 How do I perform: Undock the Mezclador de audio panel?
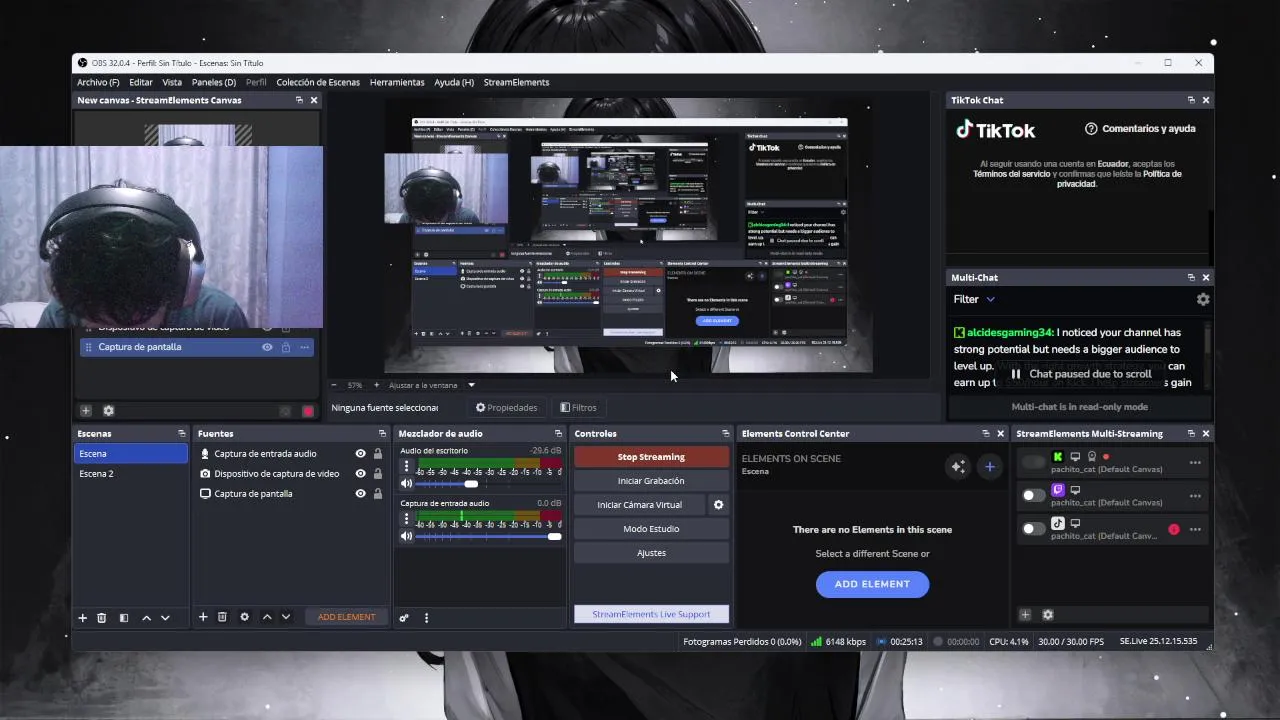[558, 434]
